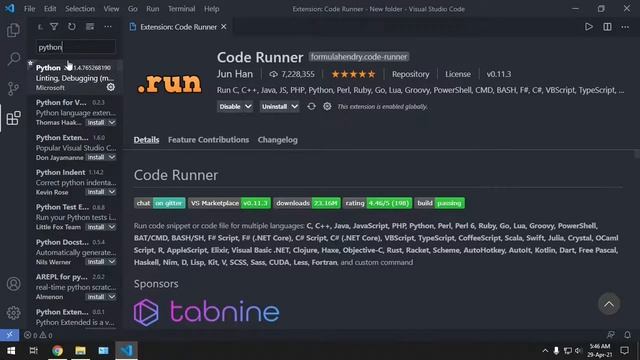Click the five-star rating
640x360 pixels.
(353, 74)
